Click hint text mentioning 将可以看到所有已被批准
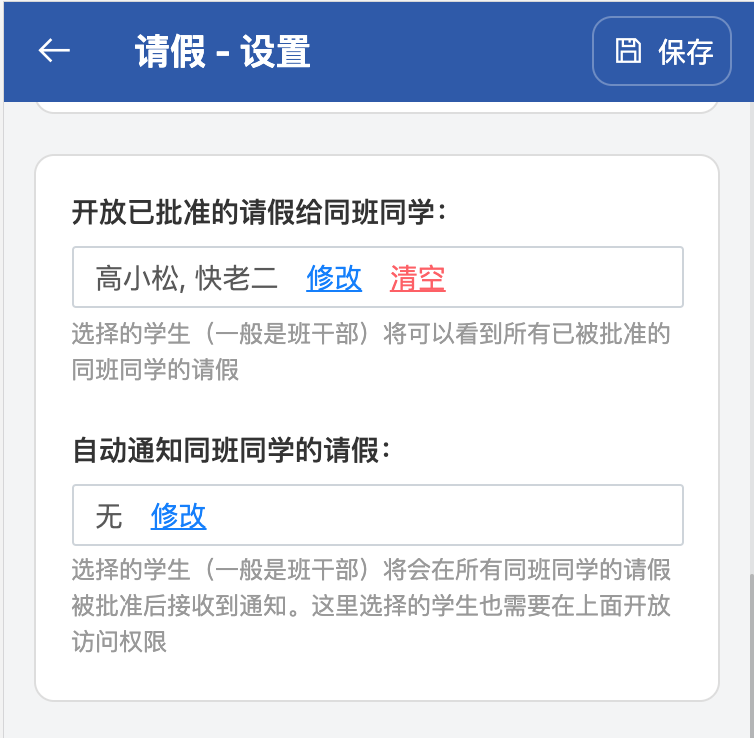The image size is (754, 738). point(370,333)
